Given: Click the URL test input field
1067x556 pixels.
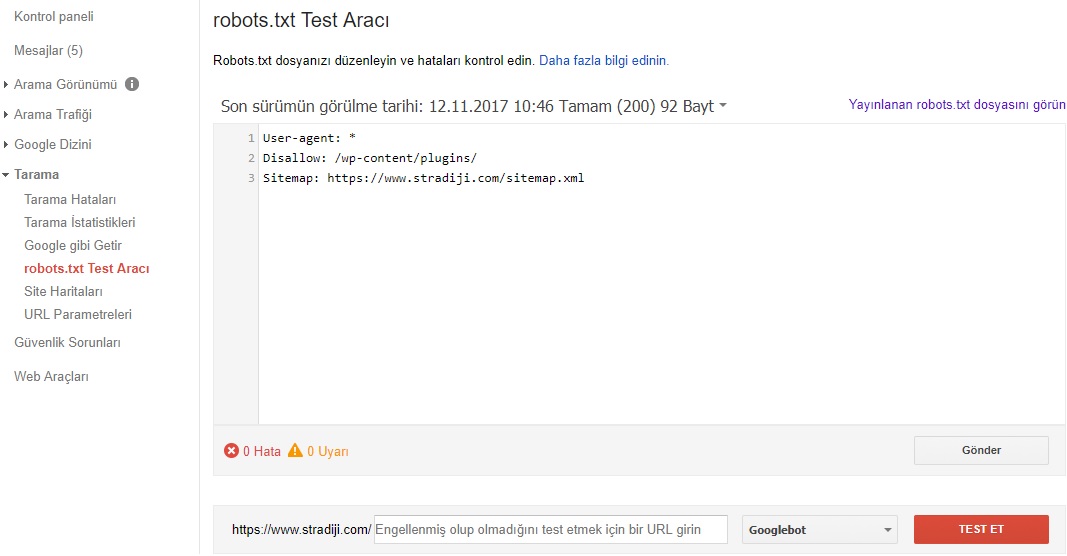Looking at the screenshot, I should [551, 529].
